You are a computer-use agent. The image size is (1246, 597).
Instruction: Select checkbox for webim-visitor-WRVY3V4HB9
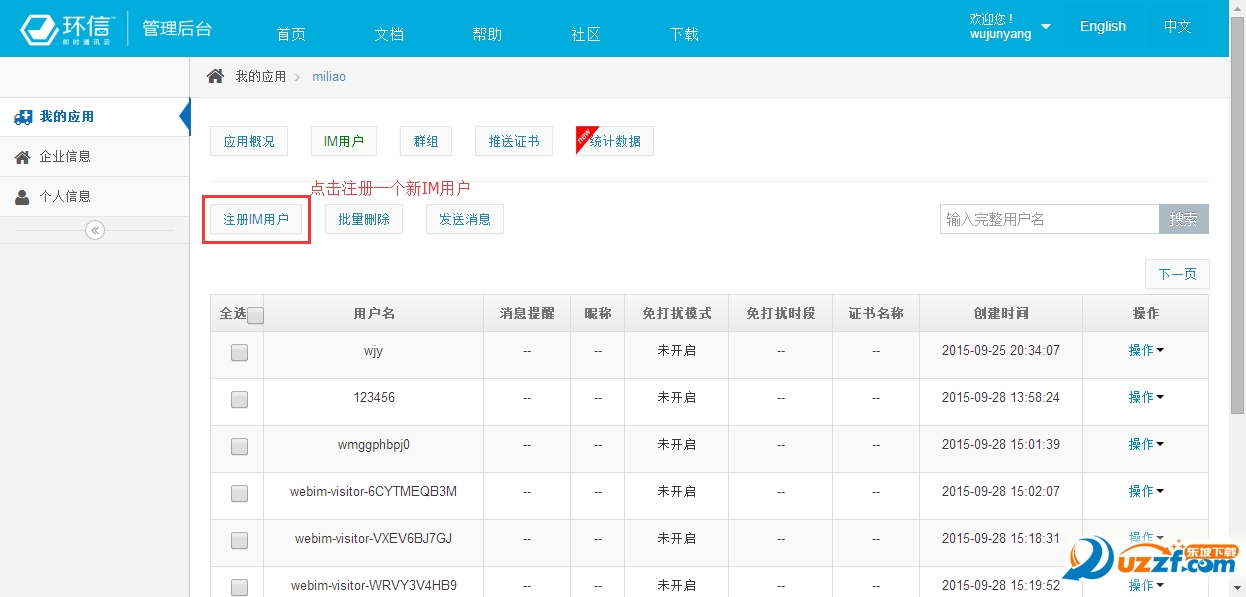(x=239, y=587)
